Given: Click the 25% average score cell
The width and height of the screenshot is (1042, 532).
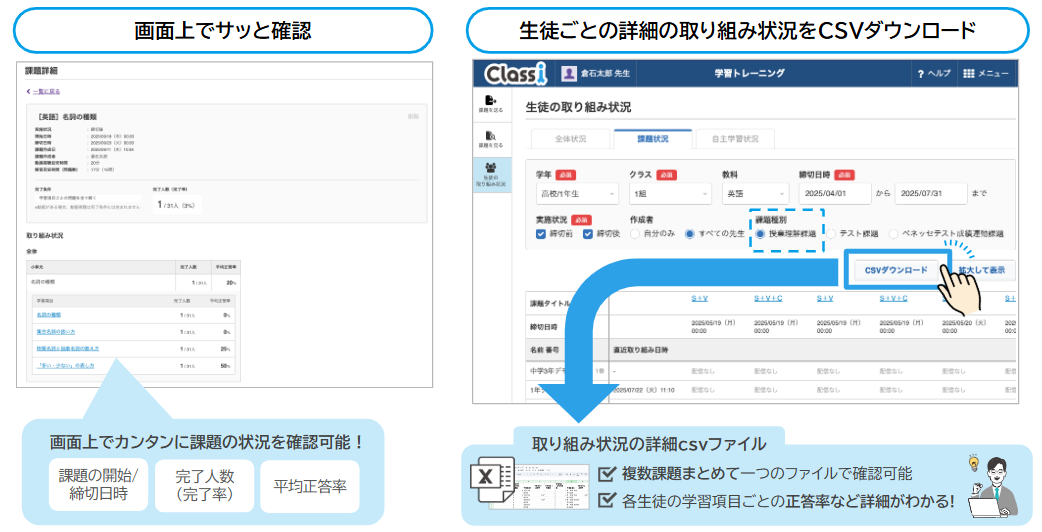Looking at the screenshot, I should [x=225, y=349].
